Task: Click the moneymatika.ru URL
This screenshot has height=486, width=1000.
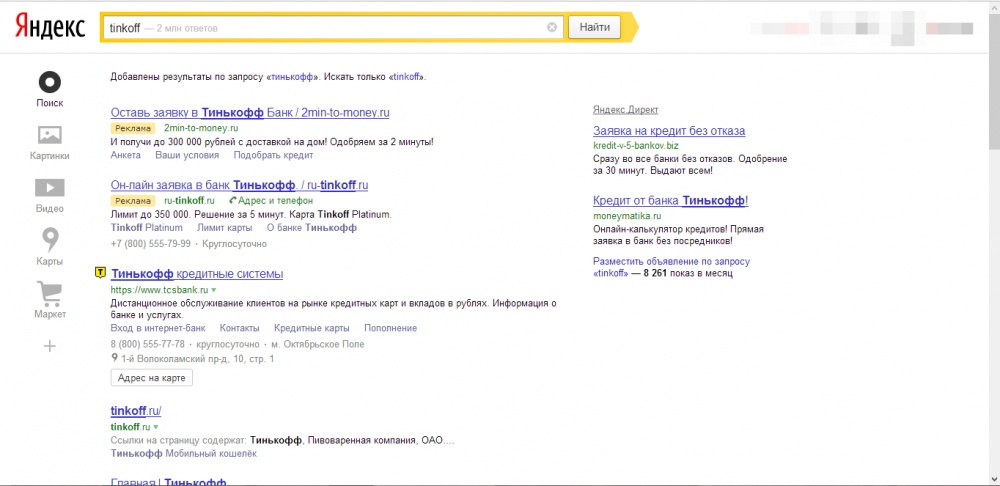Action: (x=626, y=216)
